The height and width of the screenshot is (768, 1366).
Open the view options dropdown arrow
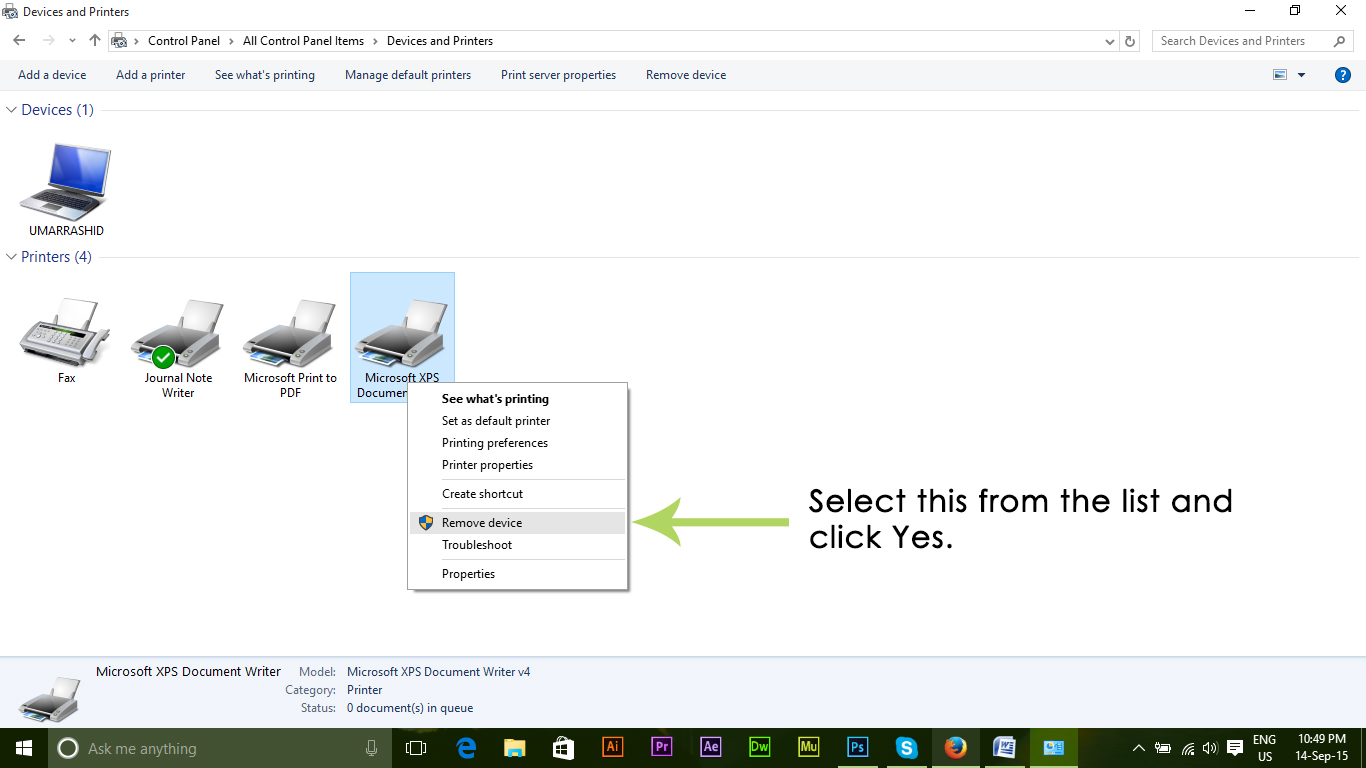click(1301, 75)
